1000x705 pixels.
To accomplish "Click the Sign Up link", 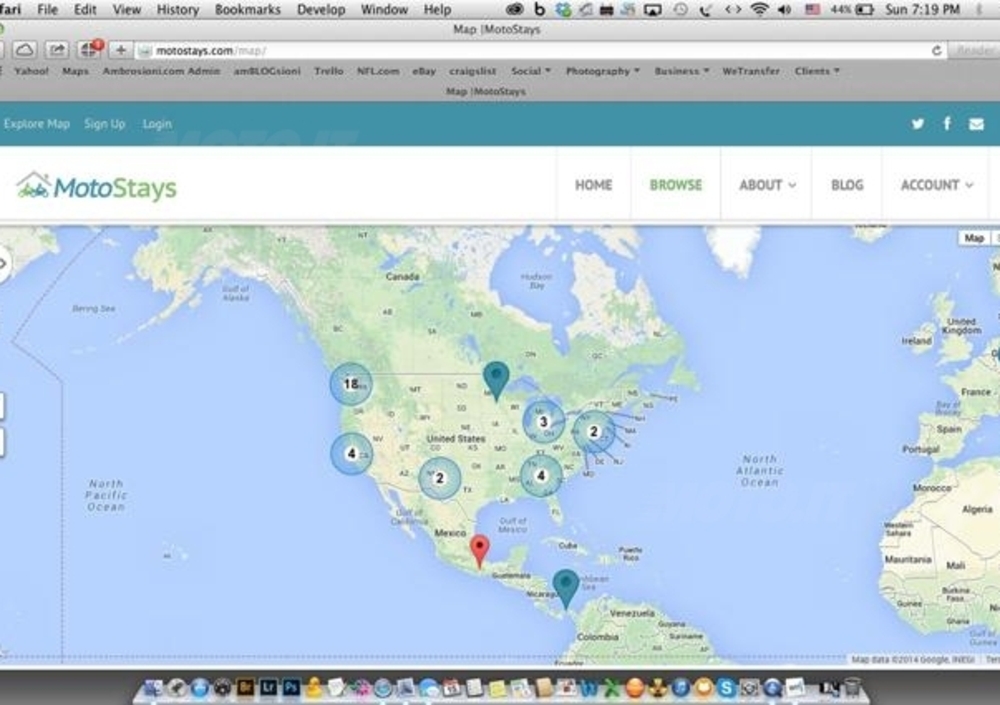I will pos(104,124).
